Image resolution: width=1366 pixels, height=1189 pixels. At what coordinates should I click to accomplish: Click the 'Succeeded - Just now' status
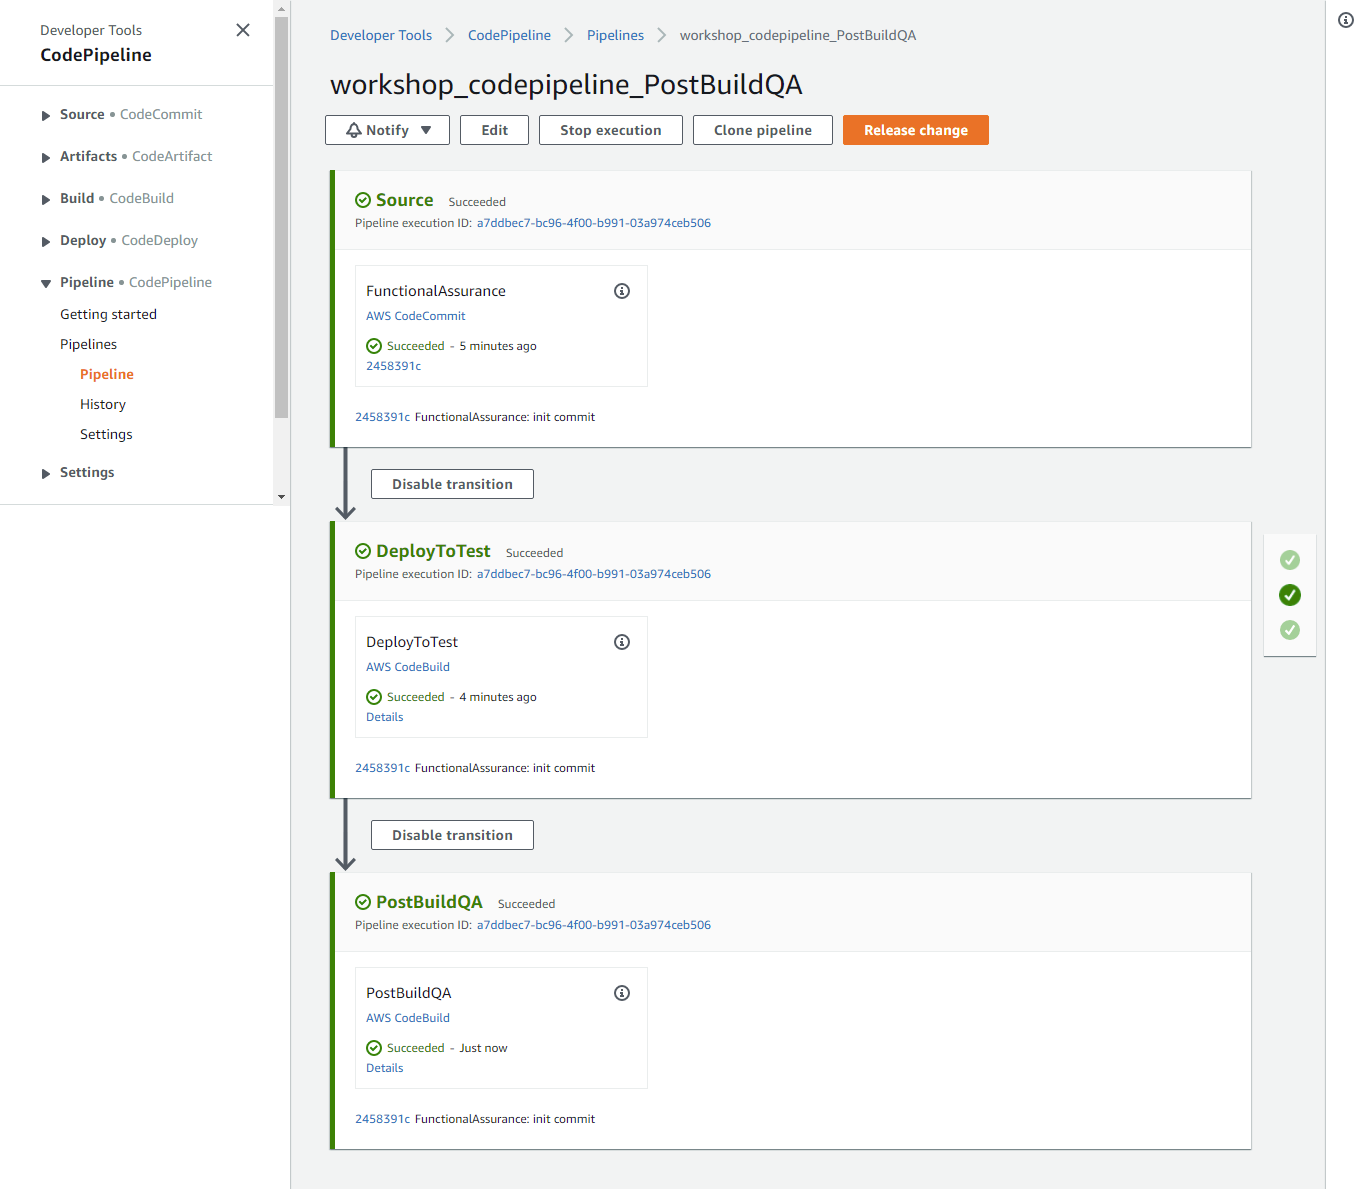point(437,1048)
